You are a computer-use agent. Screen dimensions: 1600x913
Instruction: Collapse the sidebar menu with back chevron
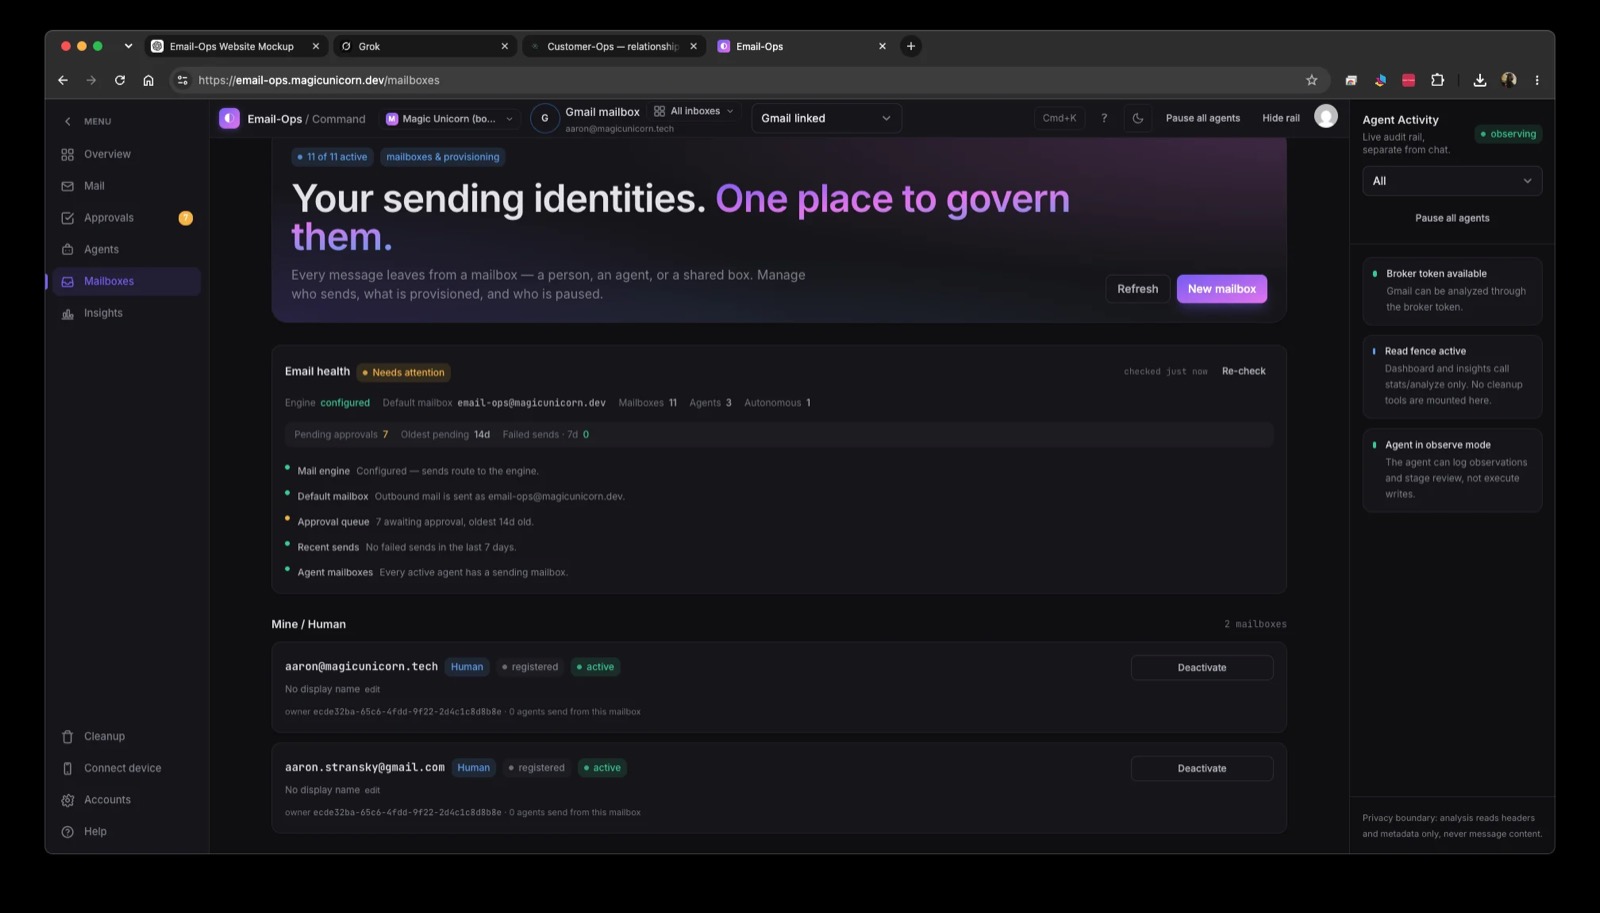coord(68,122)
